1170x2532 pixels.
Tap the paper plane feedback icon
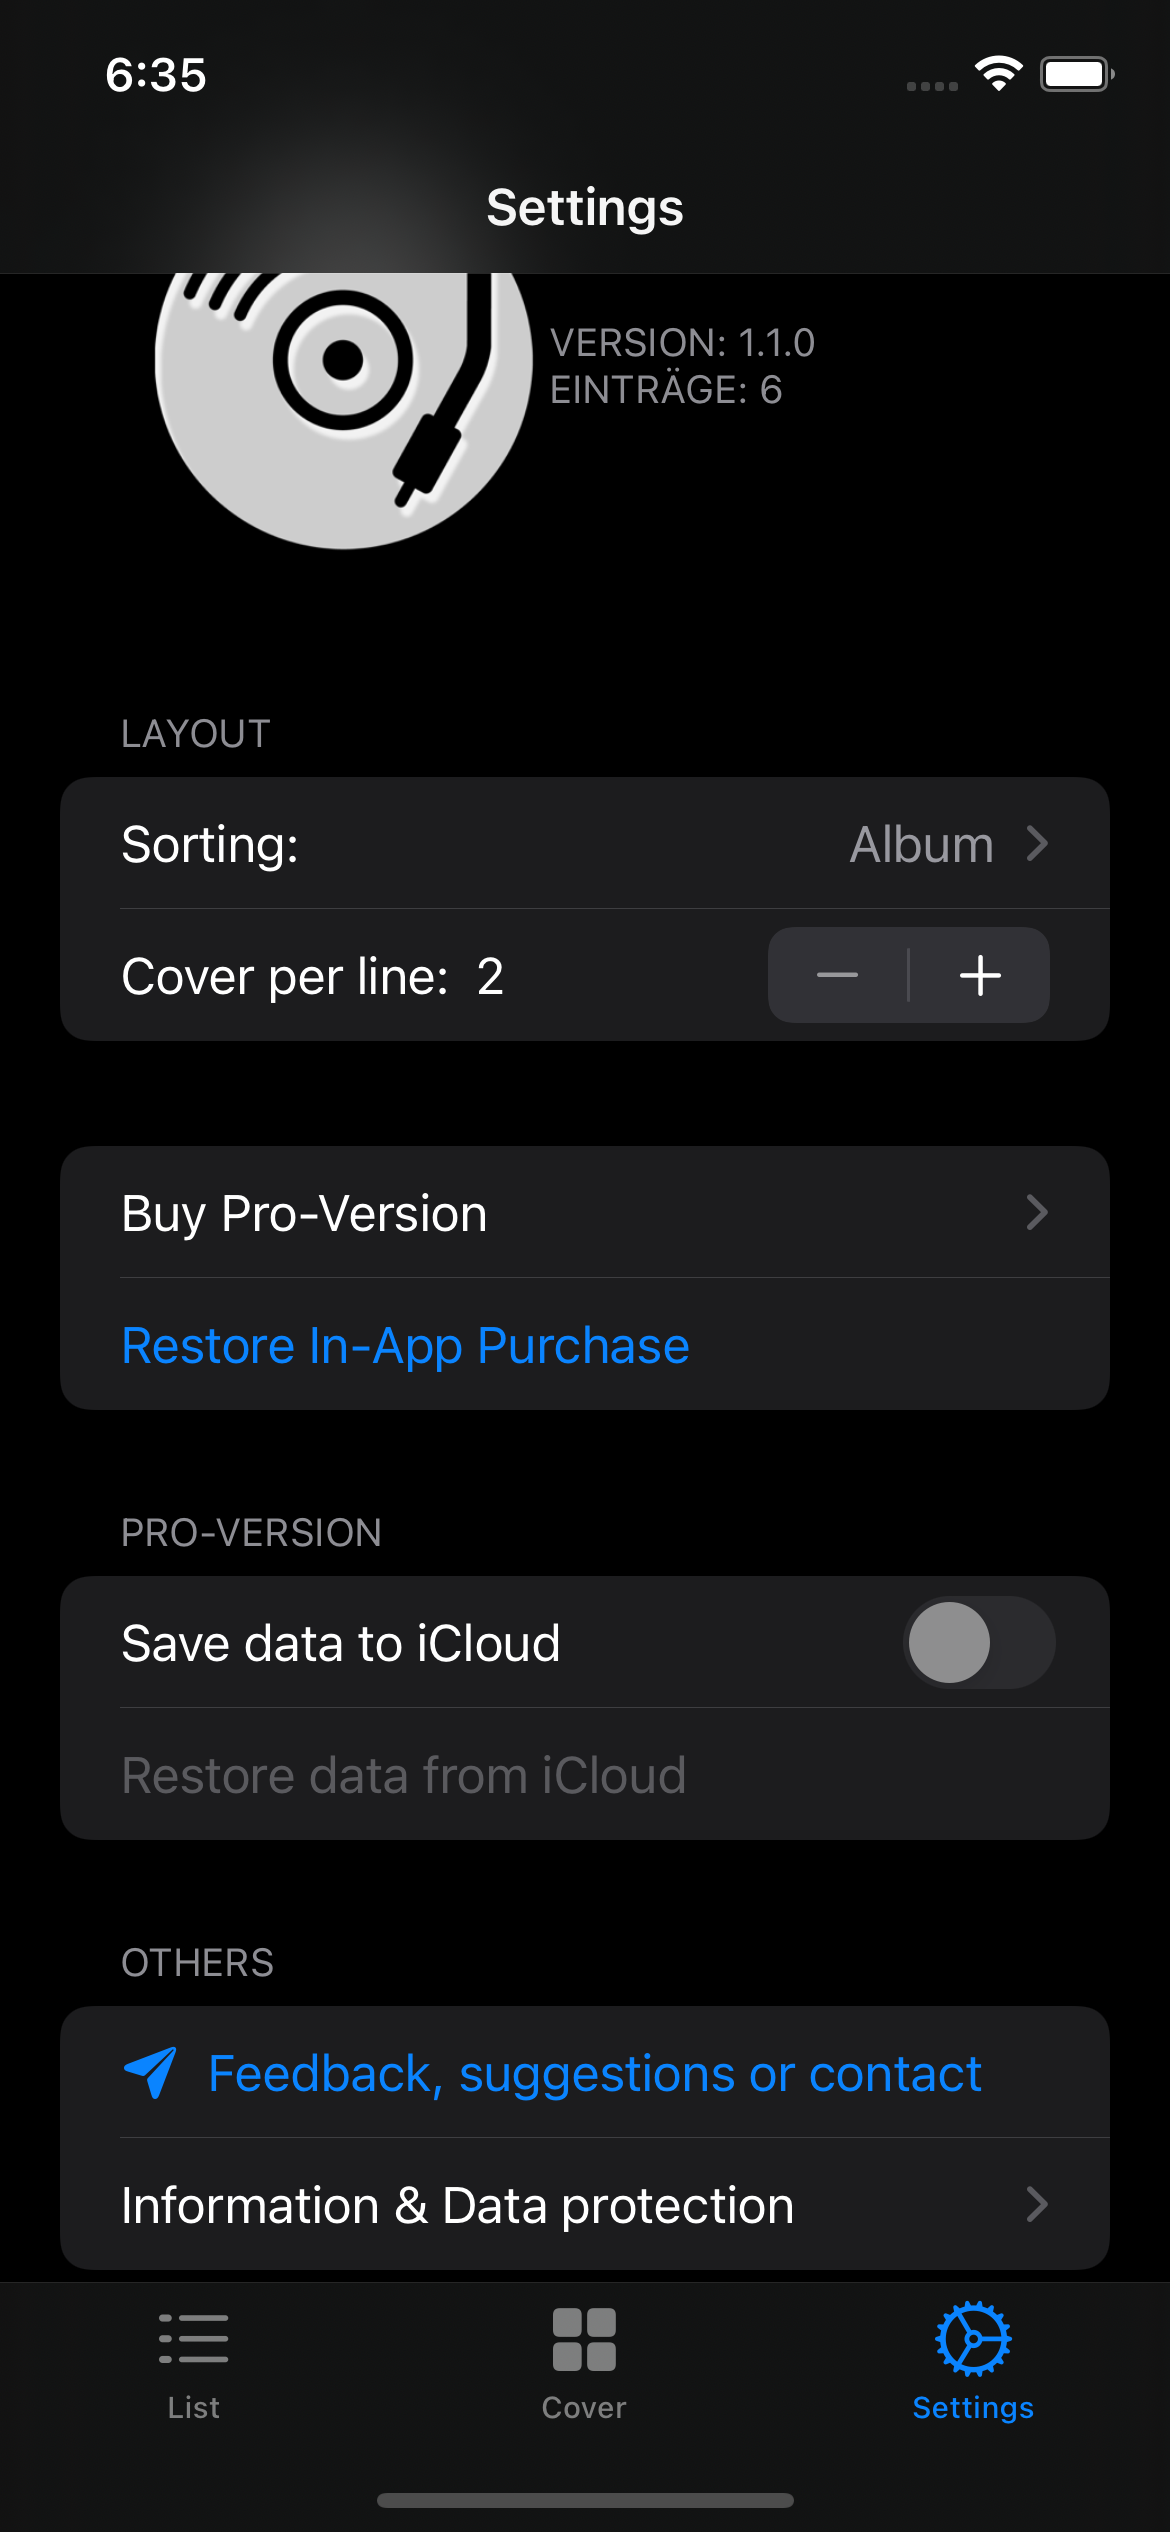[x=150, y=2072]
